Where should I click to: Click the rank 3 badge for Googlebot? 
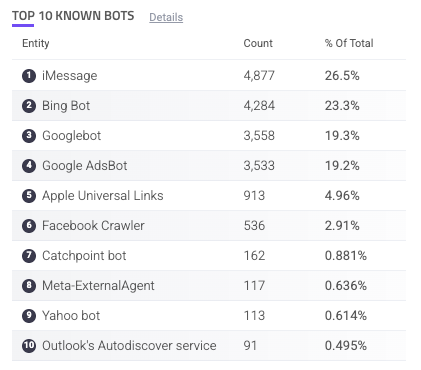pyautogui.click(x=29, y=136)
